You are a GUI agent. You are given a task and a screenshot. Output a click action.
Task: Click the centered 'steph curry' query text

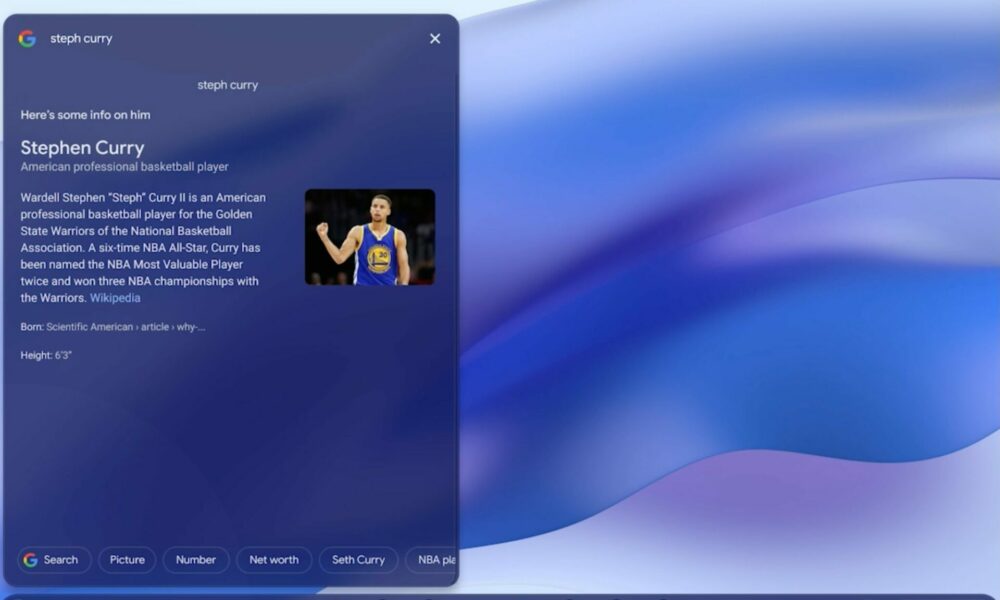pos(228,85)
